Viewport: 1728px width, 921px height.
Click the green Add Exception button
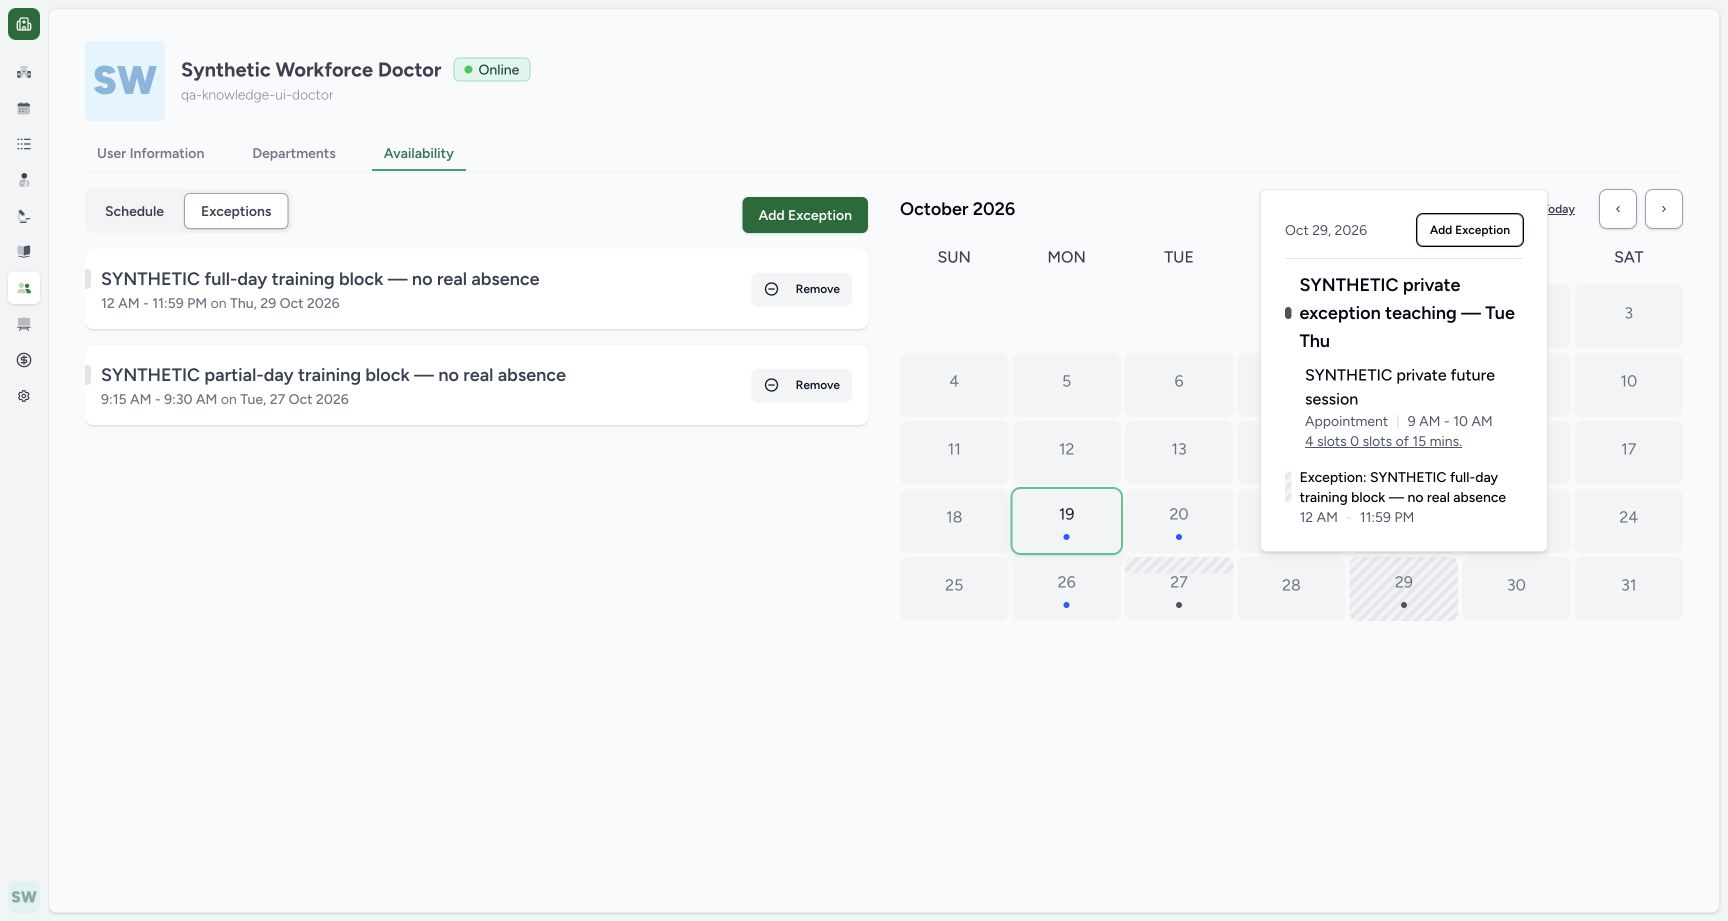pos(805,215)
